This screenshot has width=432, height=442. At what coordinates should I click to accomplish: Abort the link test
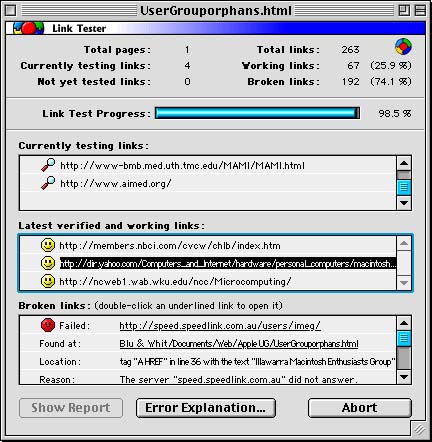coord(360,408)
